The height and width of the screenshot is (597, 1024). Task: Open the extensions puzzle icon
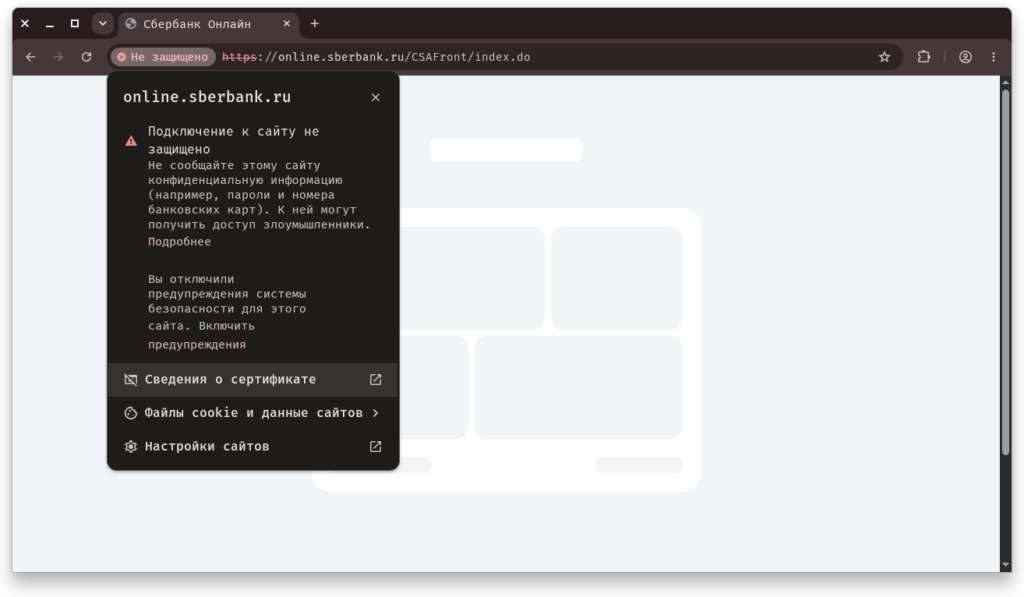[x=923, y=57]
